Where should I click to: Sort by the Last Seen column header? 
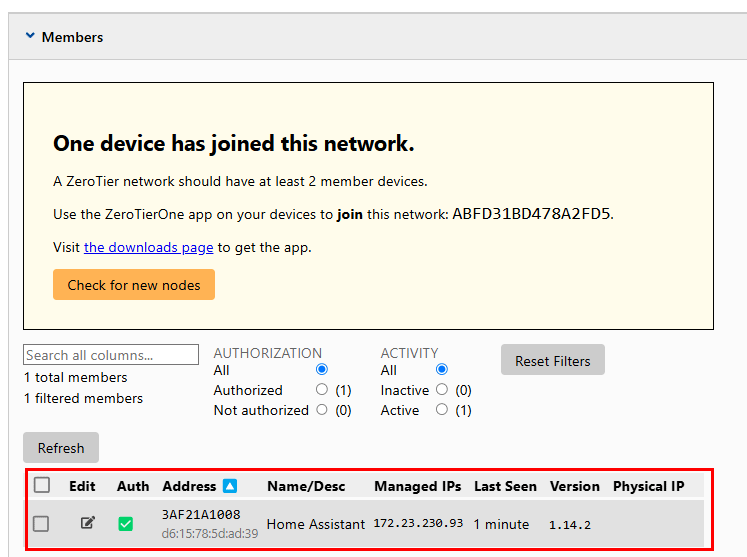pyautogui.click(x=505, y=486)
